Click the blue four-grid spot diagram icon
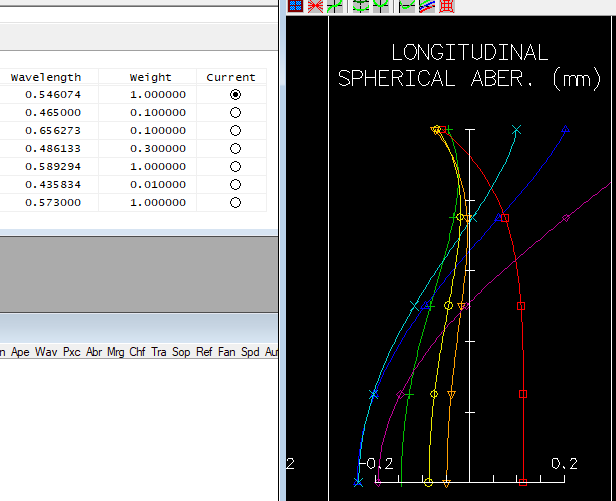616x501 pixels. pos(295,6)
